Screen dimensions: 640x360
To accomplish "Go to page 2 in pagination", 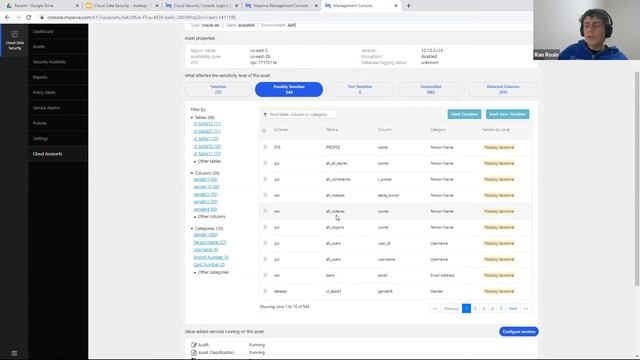I will click(x=475, y=309).
